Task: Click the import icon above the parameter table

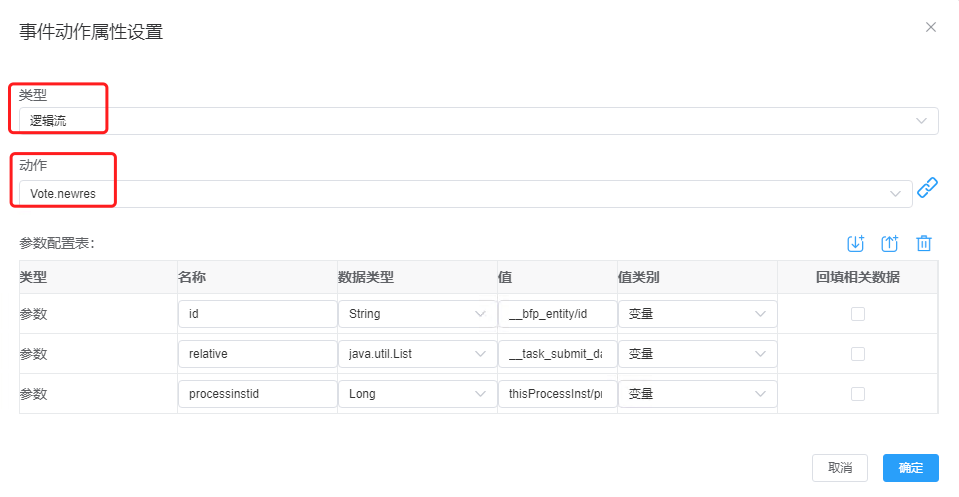Action: point(855,243)
